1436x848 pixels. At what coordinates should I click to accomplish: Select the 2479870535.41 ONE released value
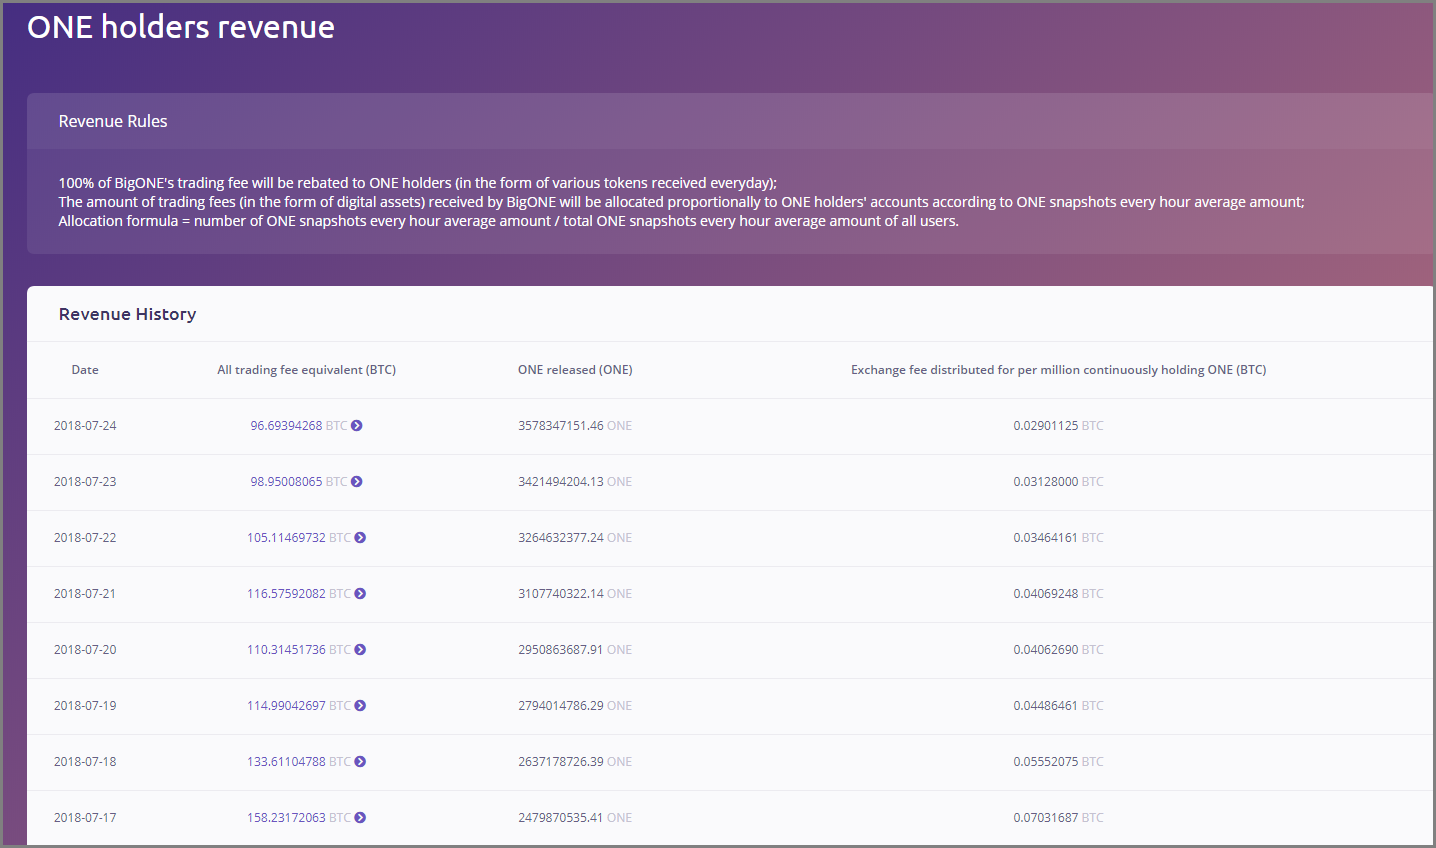coord(575,818)
